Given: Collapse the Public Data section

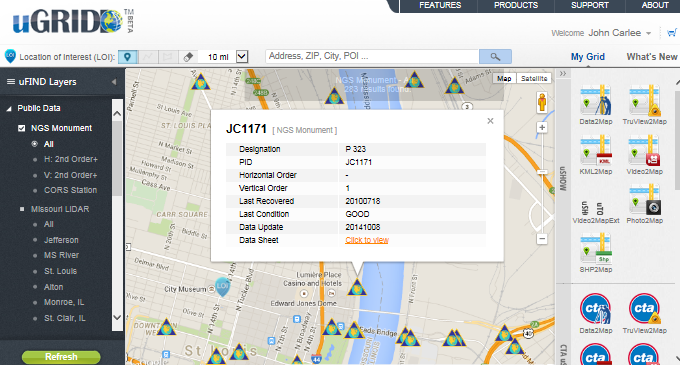Looking at the screenshot, I should tap(9, 108).
